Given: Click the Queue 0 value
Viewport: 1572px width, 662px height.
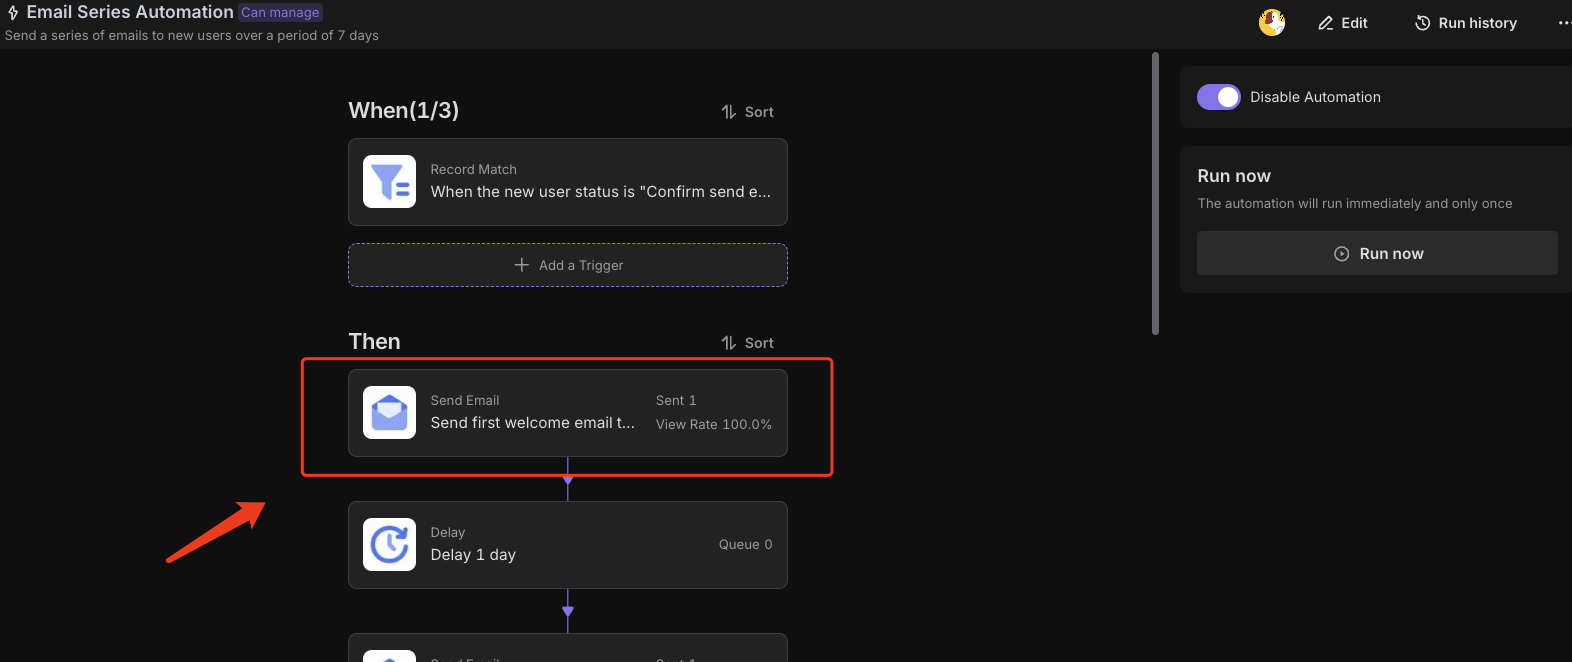Looking at the screenshot, I should (x=746, y=544).
